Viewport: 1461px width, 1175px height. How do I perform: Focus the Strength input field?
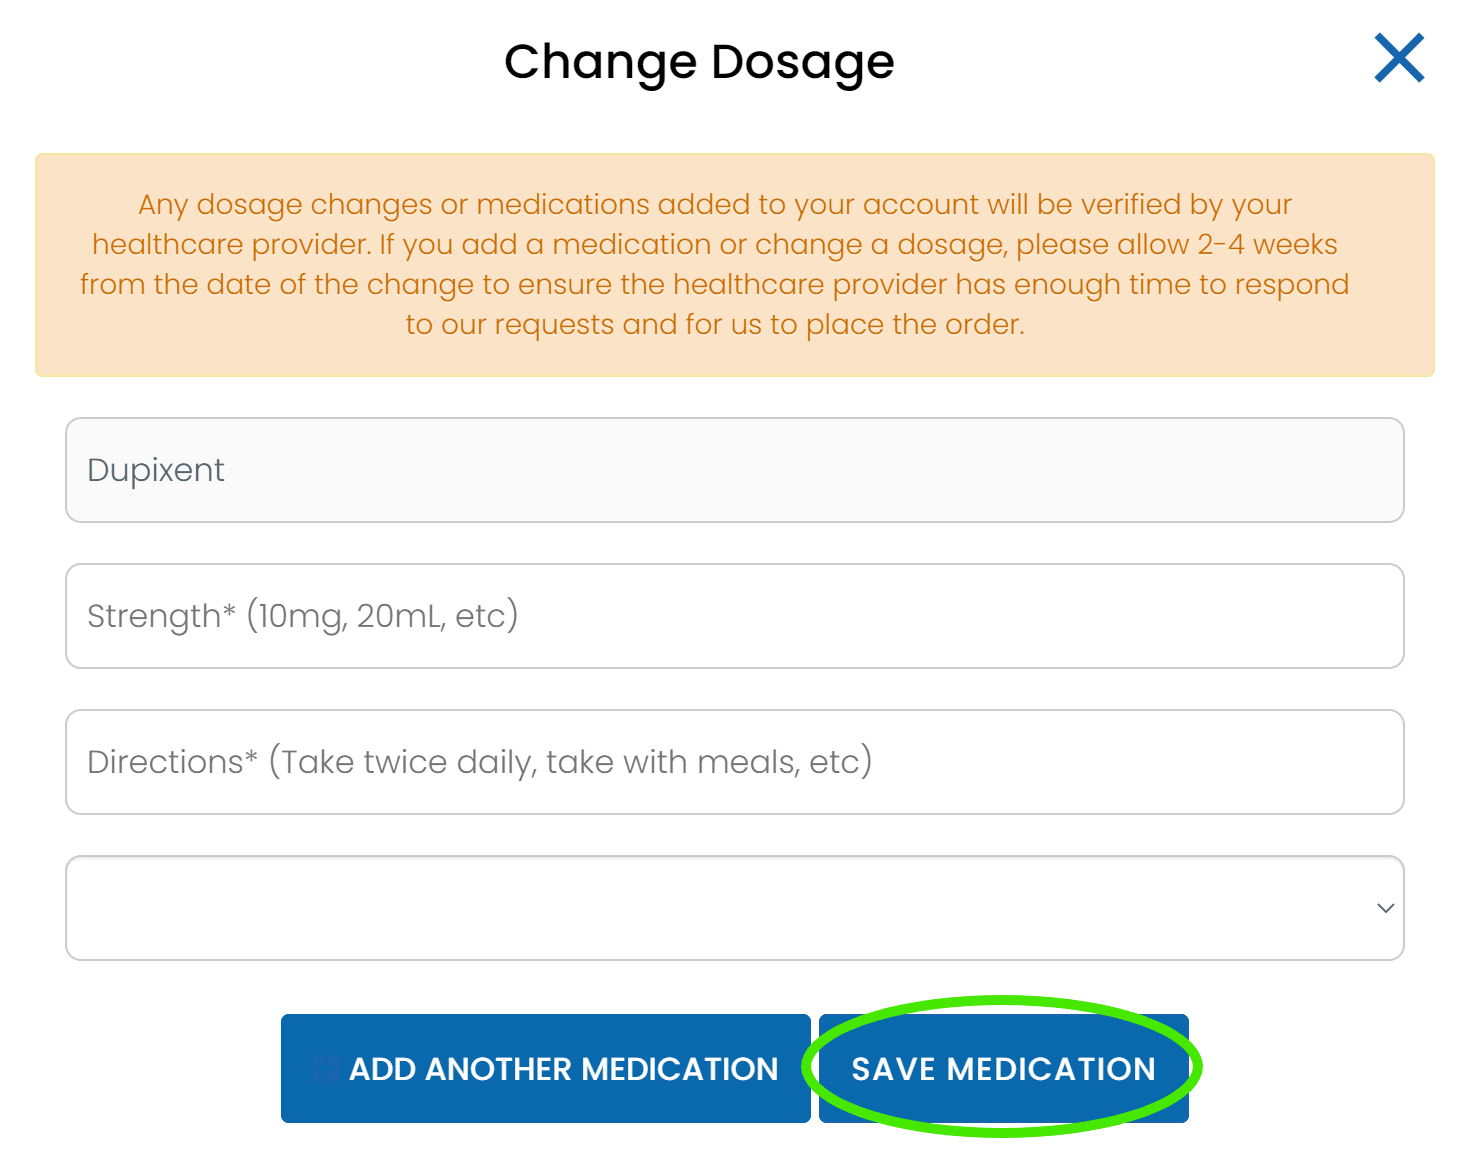pyautogui.click(x=734, y=616)
